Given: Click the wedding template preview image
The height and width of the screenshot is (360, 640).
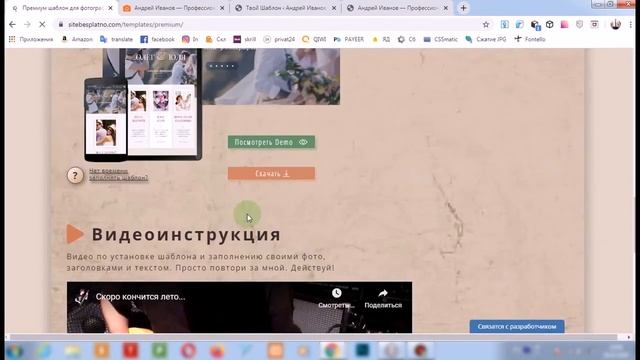Looking at the screenshot, I should tap(271, 76).
